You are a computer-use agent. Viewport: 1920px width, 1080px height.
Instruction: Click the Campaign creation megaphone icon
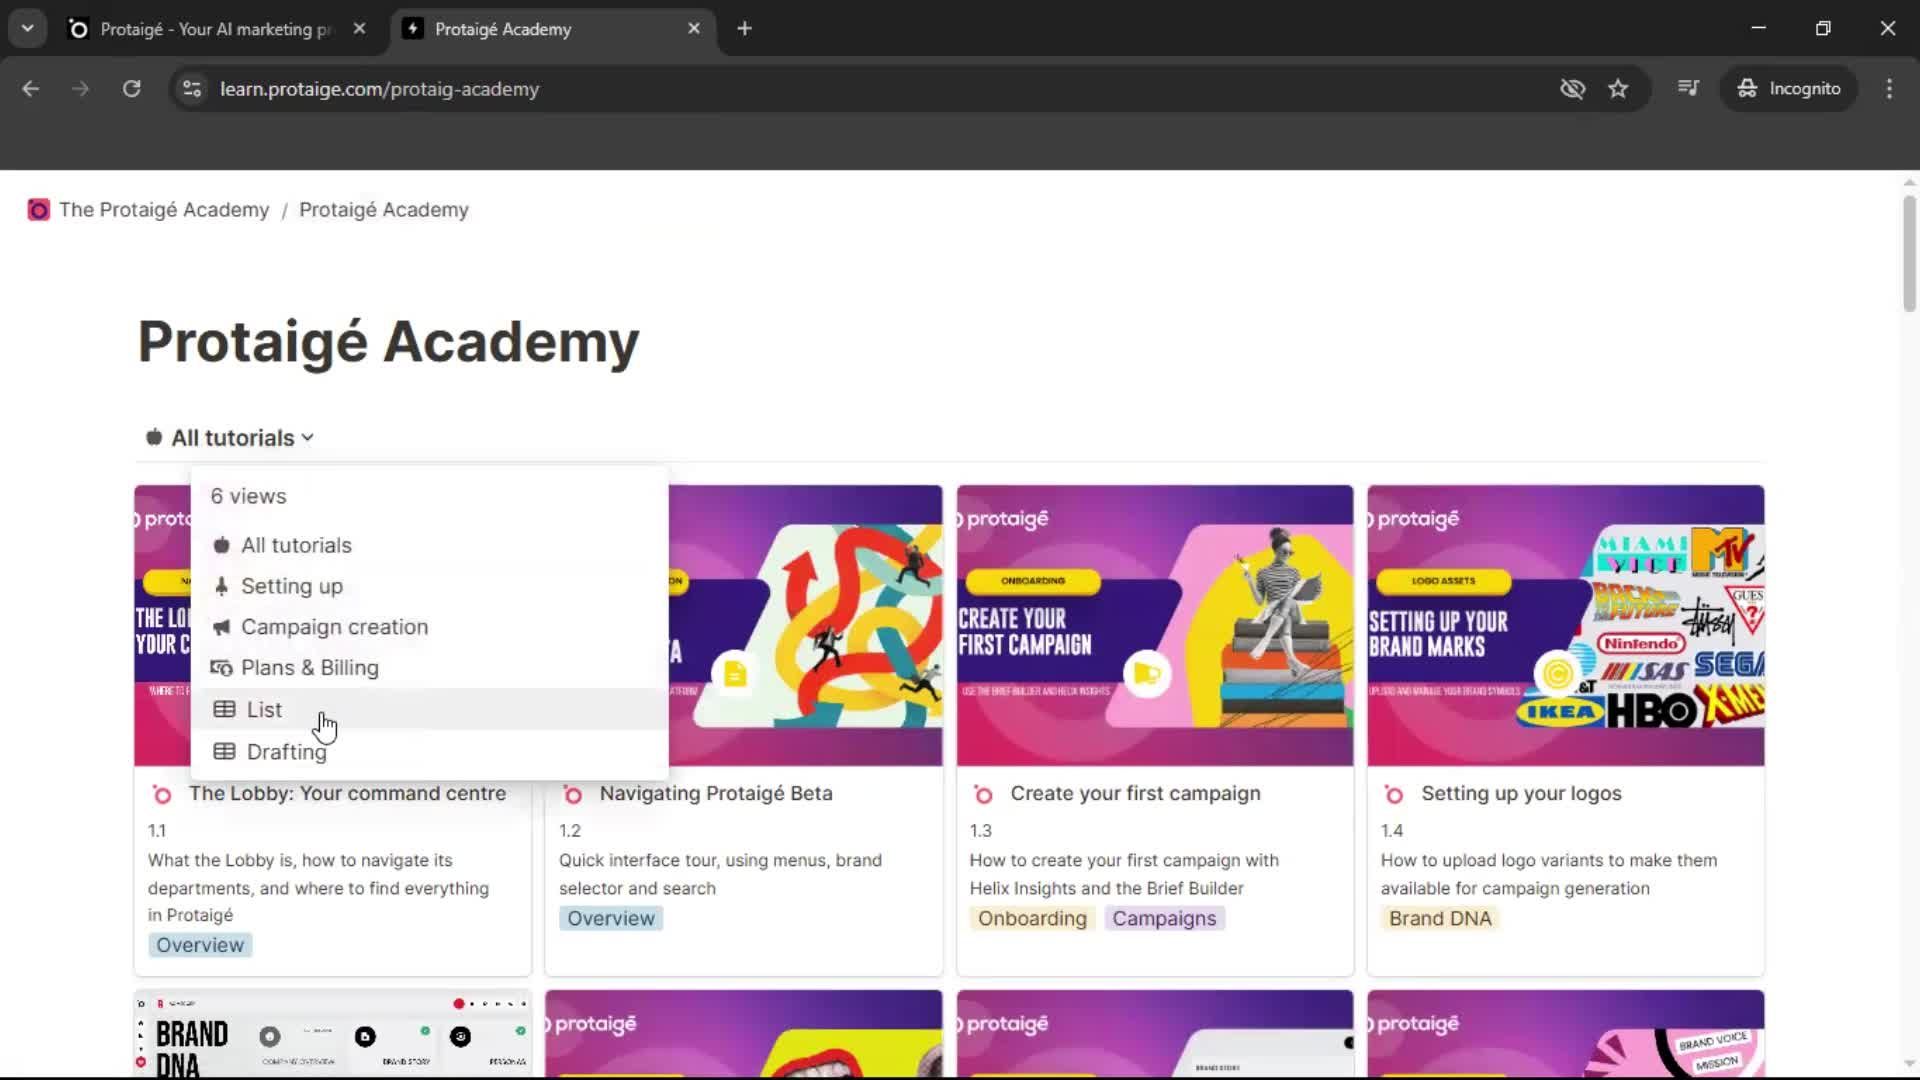(x=222, y=627)
